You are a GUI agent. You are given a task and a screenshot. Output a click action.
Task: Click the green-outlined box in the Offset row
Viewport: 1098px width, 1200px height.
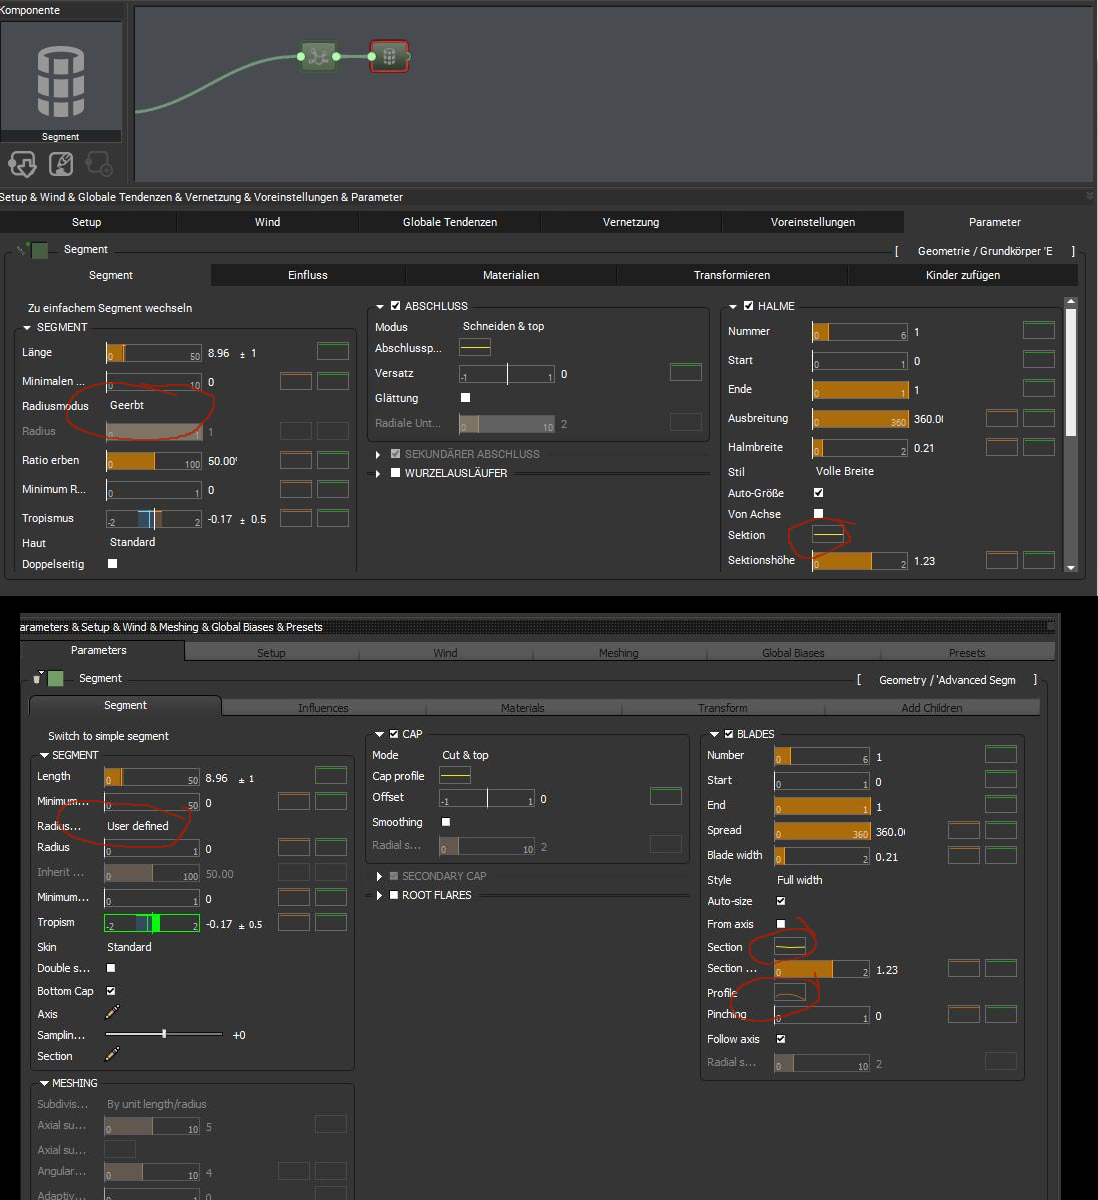(x=666, y=796)
